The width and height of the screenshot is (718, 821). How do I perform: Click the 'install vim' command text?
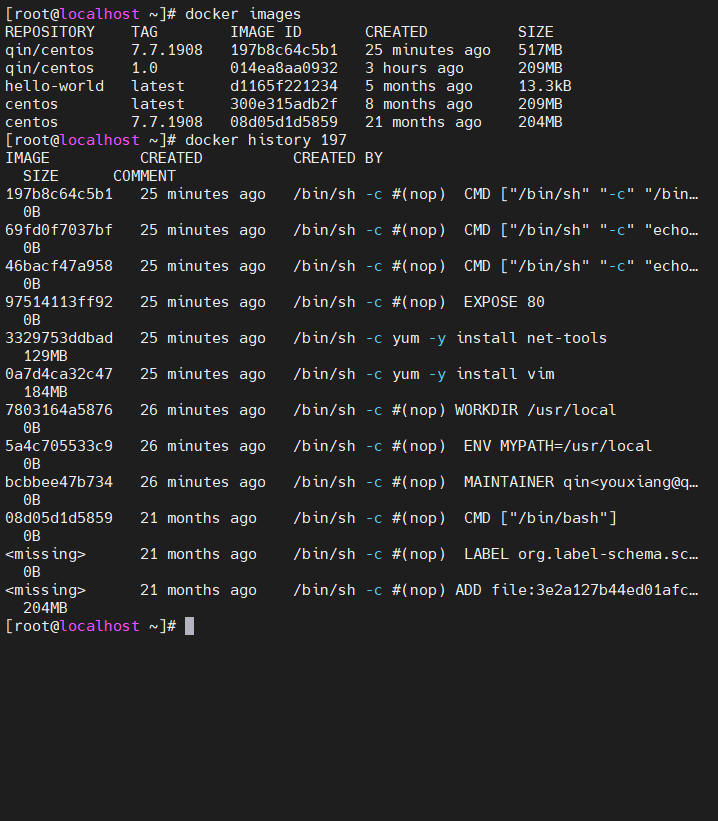click(505, 374)
